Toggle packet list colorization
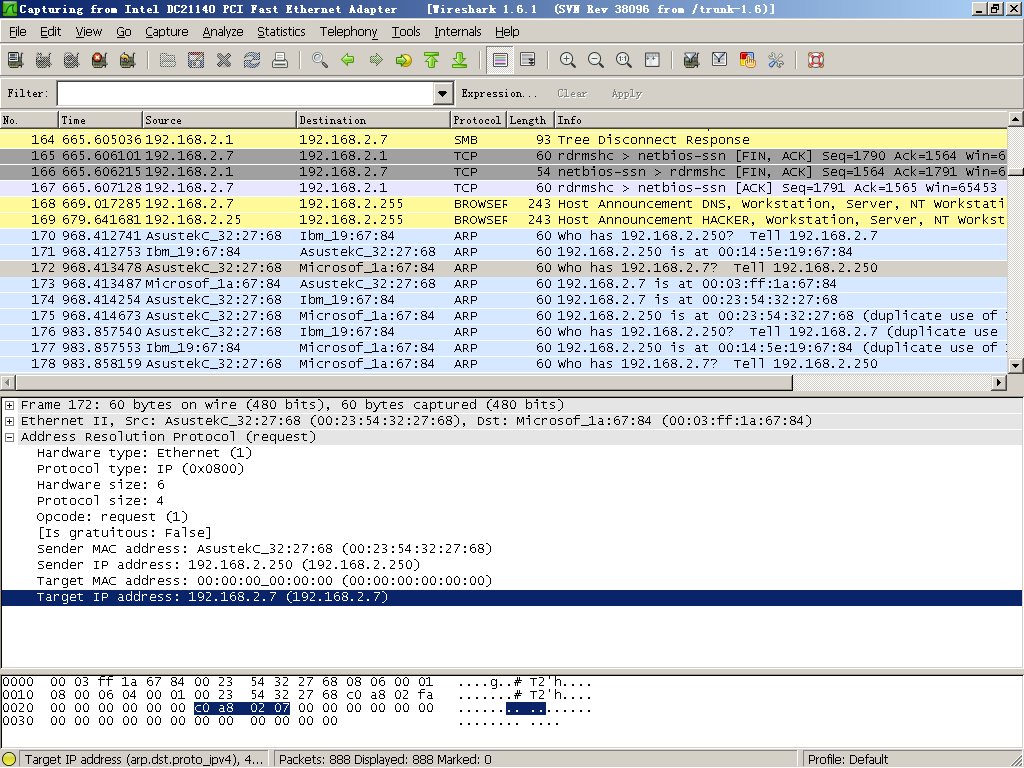Image resolution: width=1024 pixels, height=768 pixels. tap(501, 60)
